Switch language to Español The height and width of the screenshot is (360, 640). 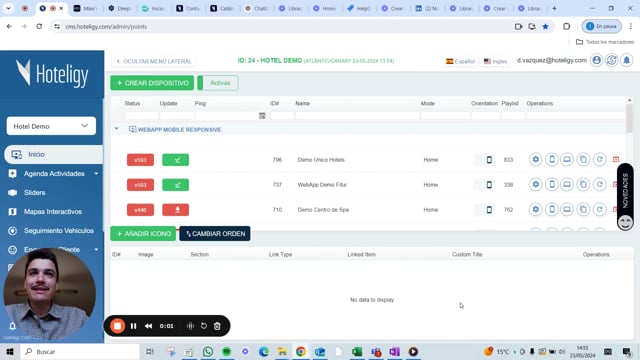(460, 61)
